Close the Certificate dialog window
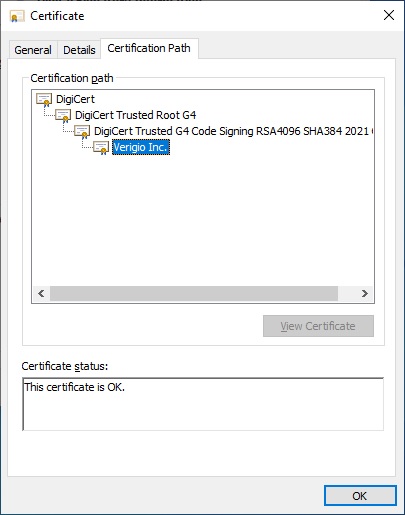This screenshot has width=405, height=515. click(389, 15)
